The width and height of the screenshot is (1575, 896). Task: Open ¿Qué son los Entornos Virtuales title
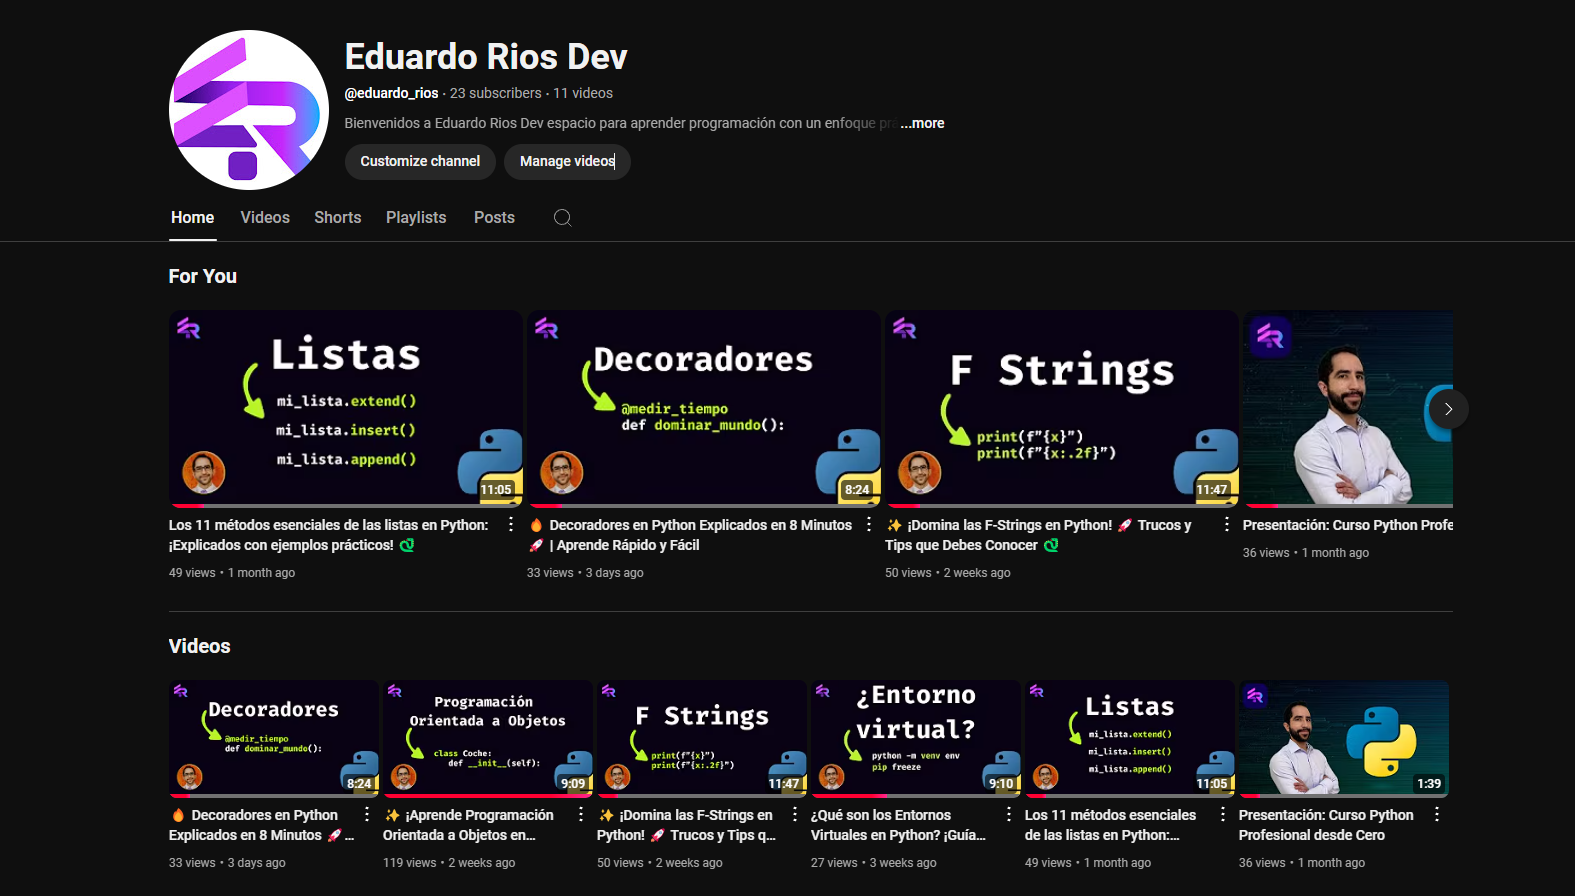[x=898, y=825]
